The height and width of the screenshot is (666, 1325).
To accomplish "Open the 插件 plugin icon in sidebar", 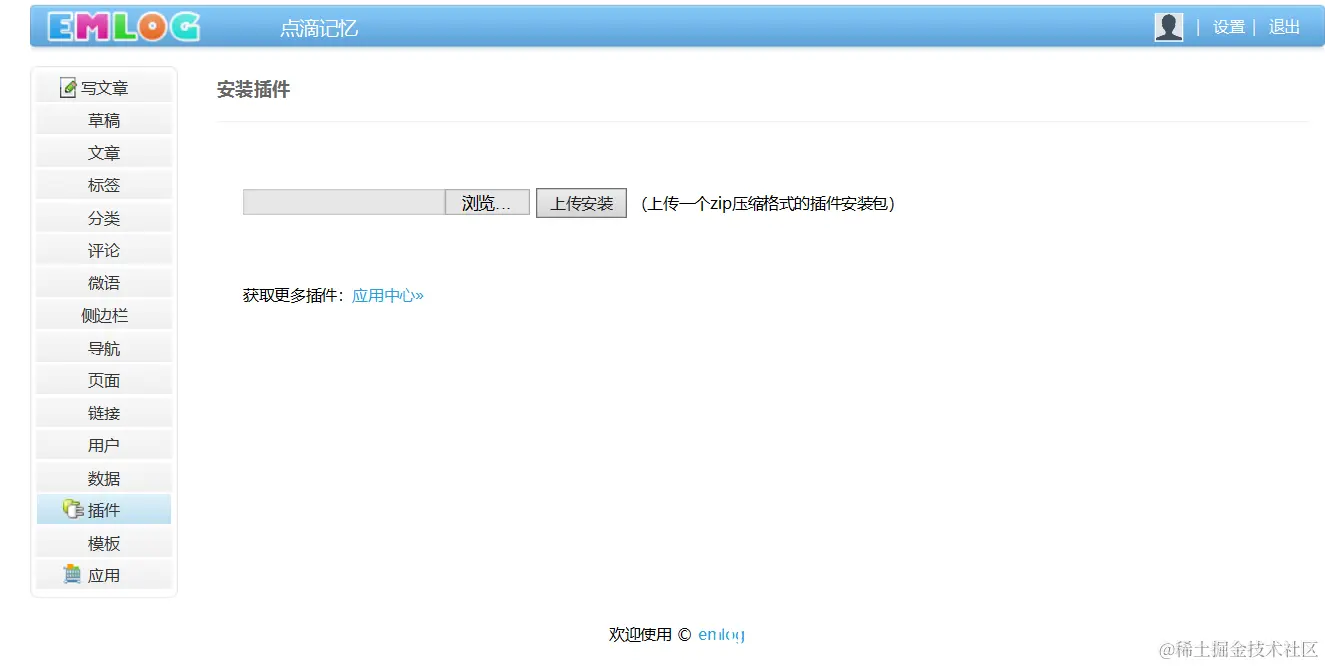I will coord(71,509).
